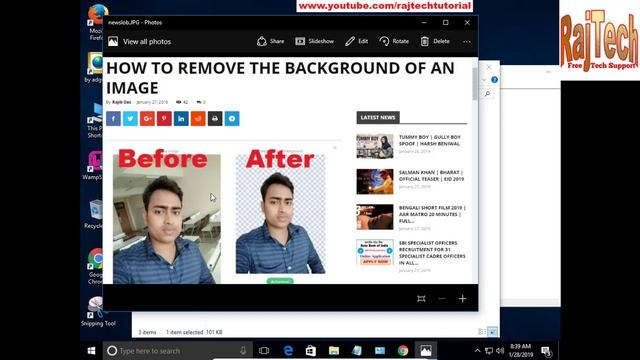The height and width of the screenshot is (360, 640).
Task: Click the taskbar search box
Action: [178, 351]
